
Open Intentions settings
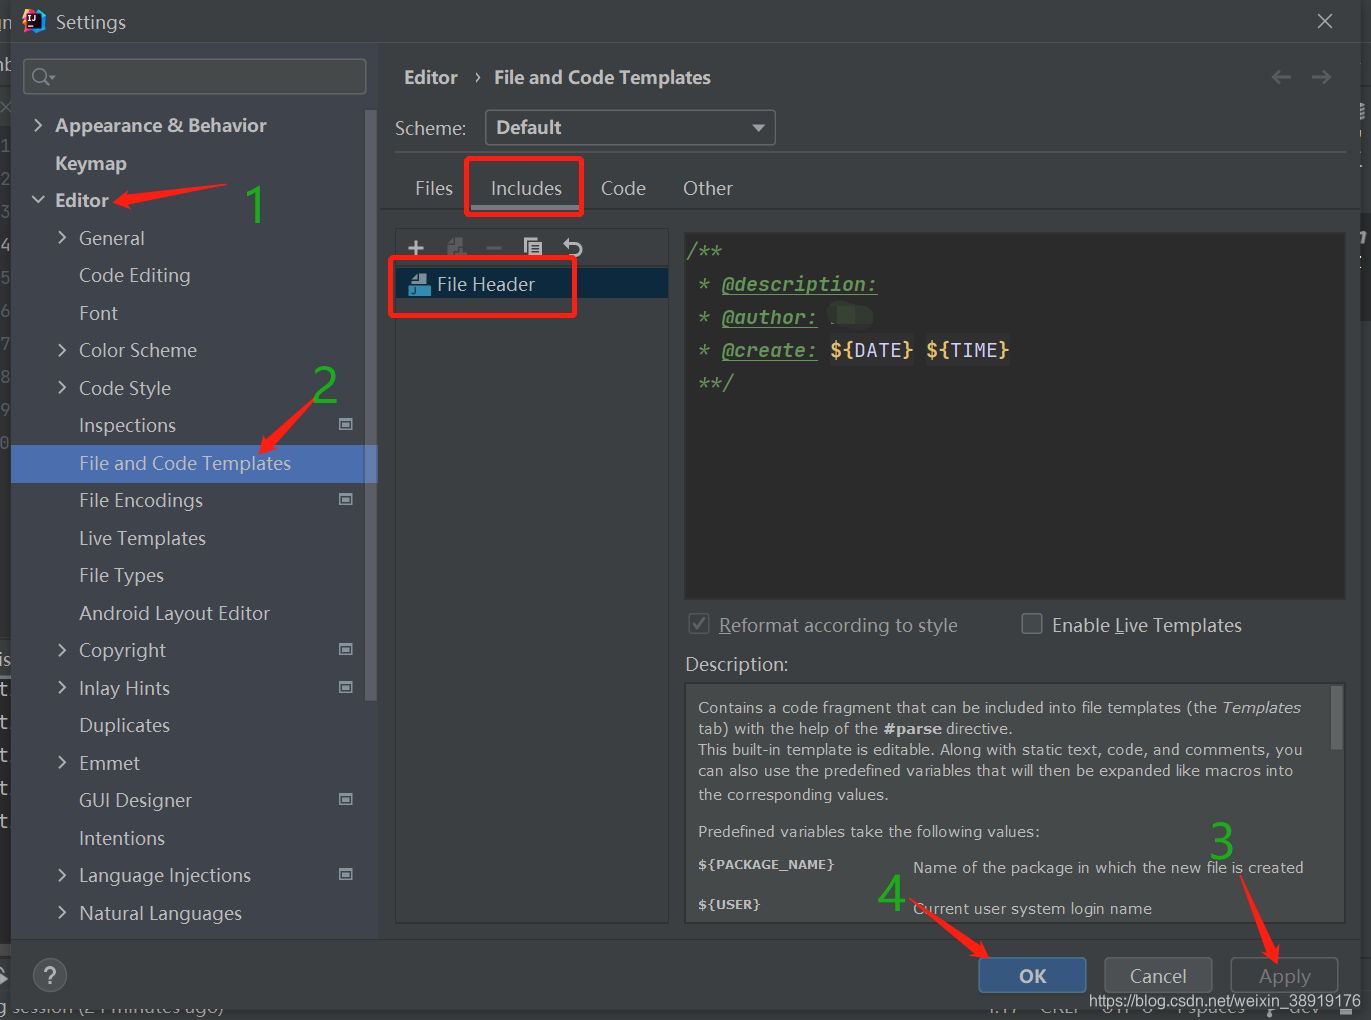122,838
